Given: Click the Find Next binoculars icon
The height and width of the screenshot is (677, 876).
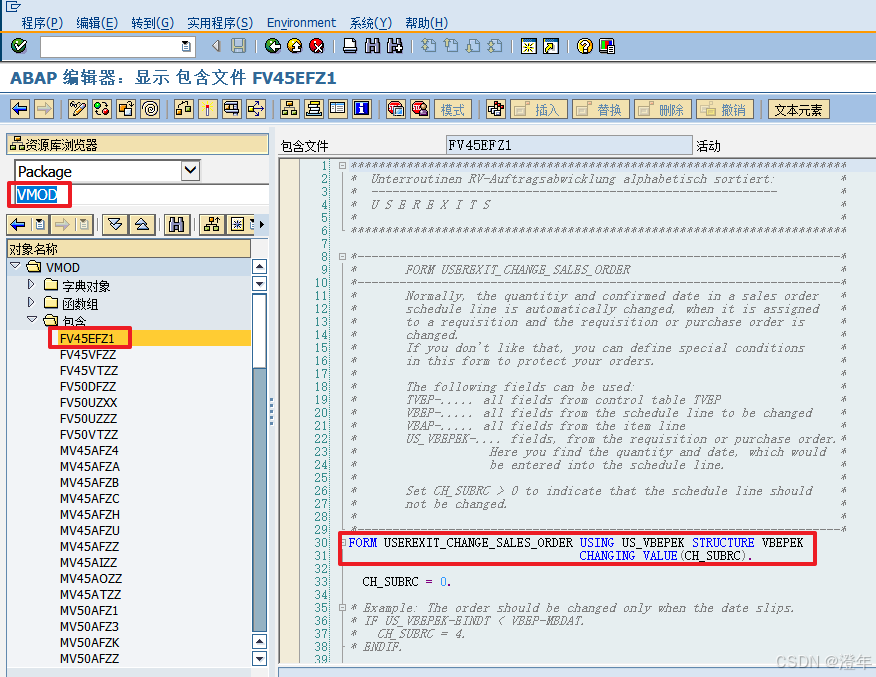Looking at the screenshot, I should tap(394, 45).
